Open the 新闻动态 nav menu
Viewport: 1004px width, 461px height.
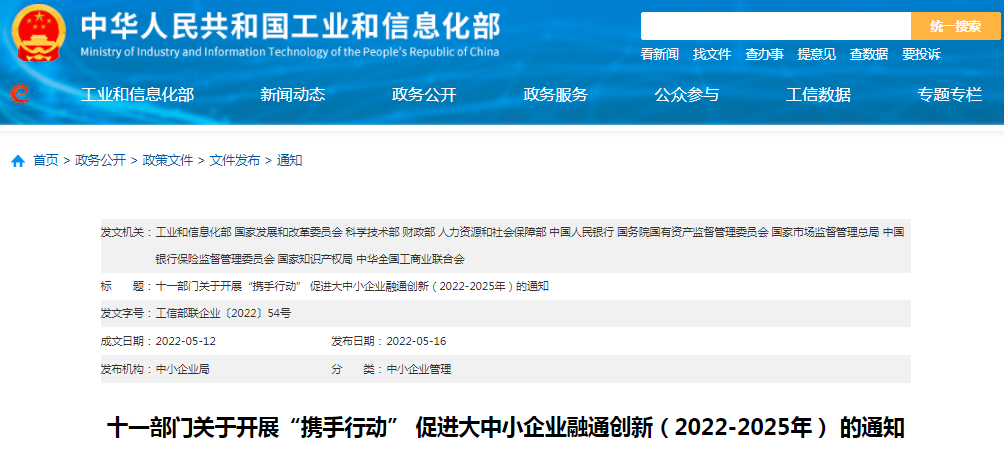(x=292, y=95)
